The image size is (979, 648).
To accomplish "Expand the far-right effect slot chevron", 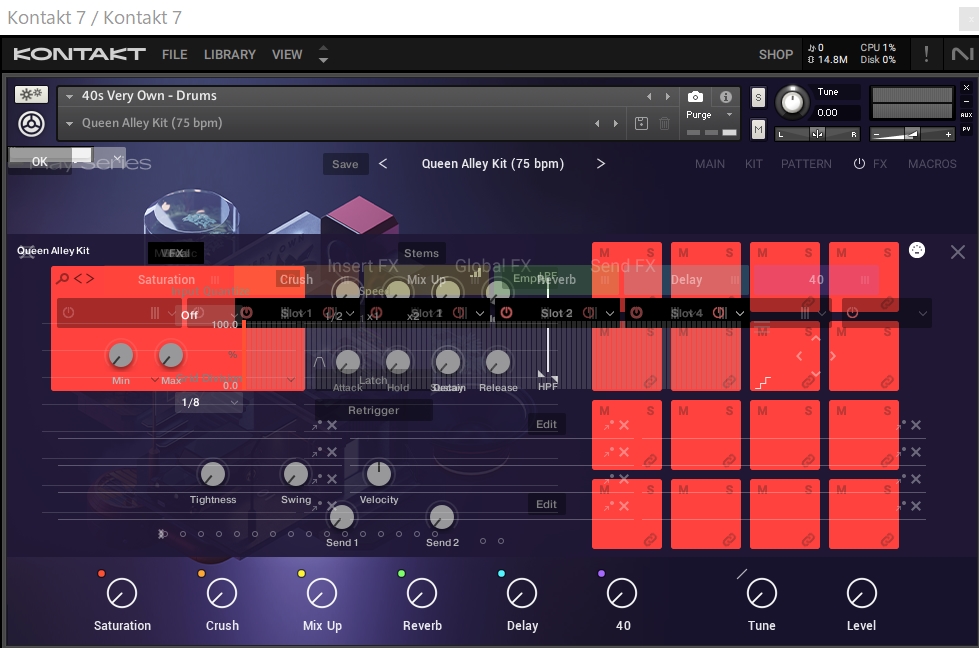I will click(923, 313).
